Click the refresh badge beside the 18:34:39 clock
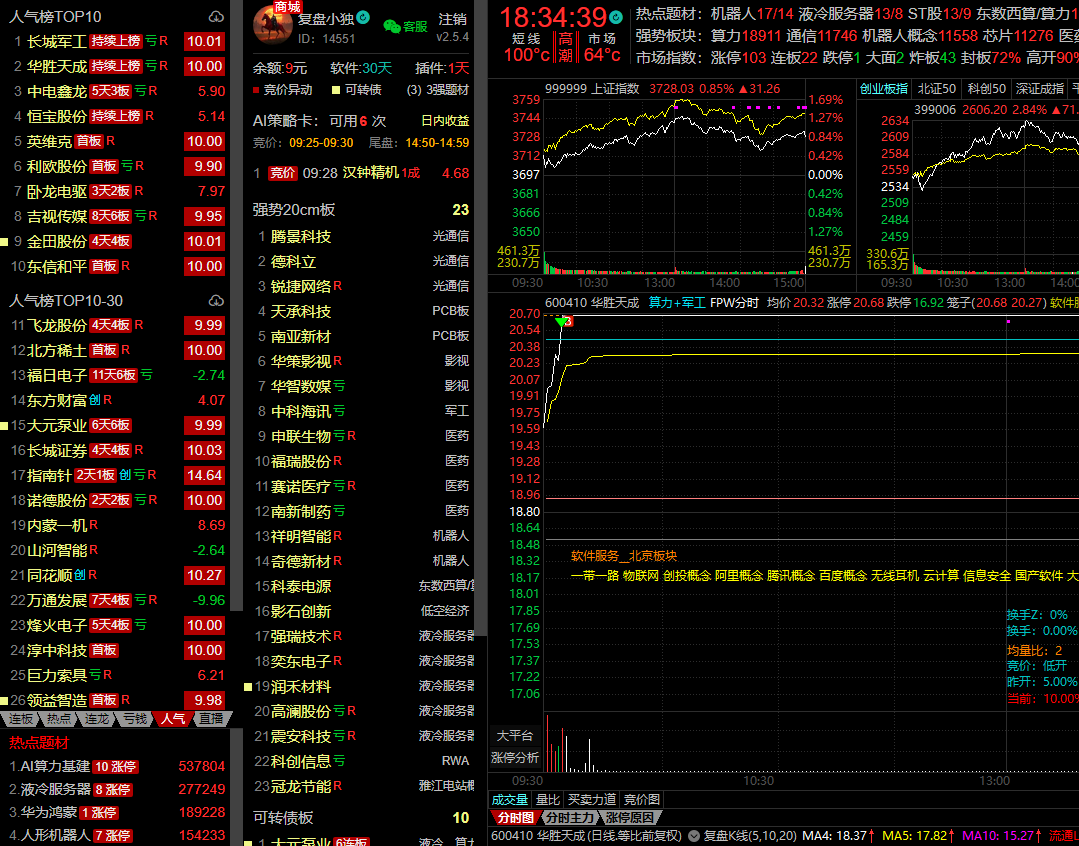Screen dimensions: 1079x846 (x=616, y=17)
